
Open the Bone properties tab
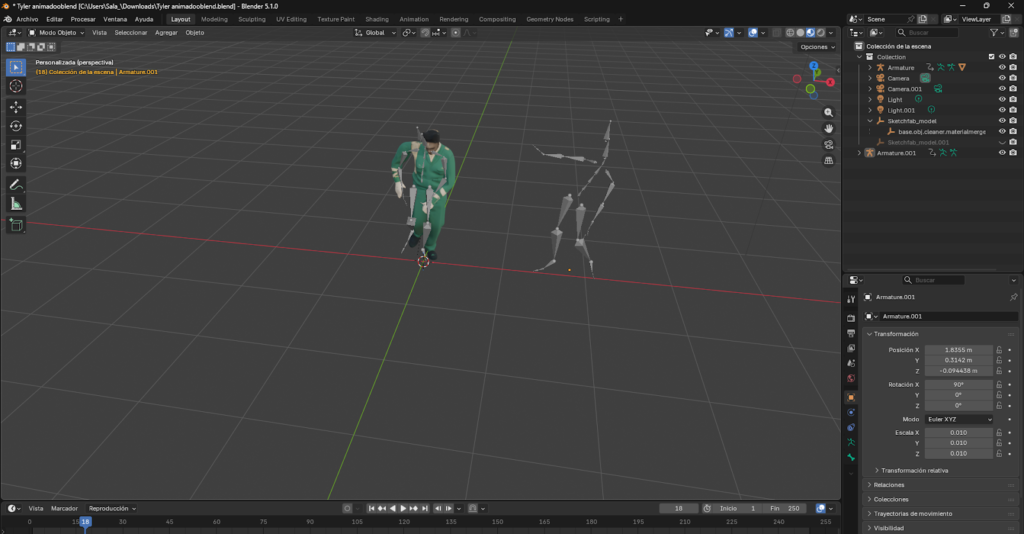point(851,457)
